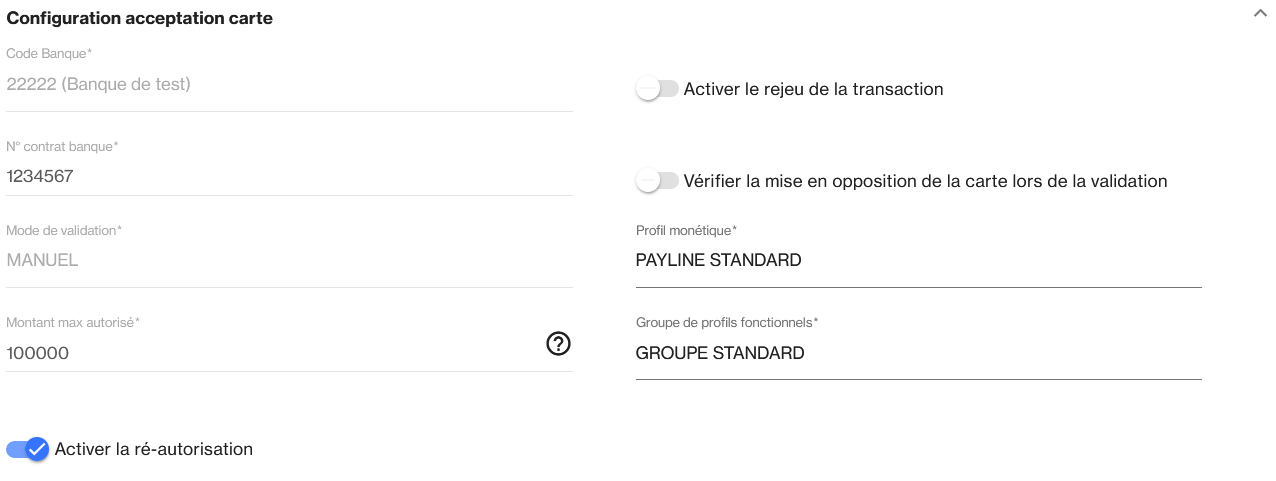This screenshot has height=481, width=1276.
Task: Focus the Montant max autorisé input
Action: point(270,353)
